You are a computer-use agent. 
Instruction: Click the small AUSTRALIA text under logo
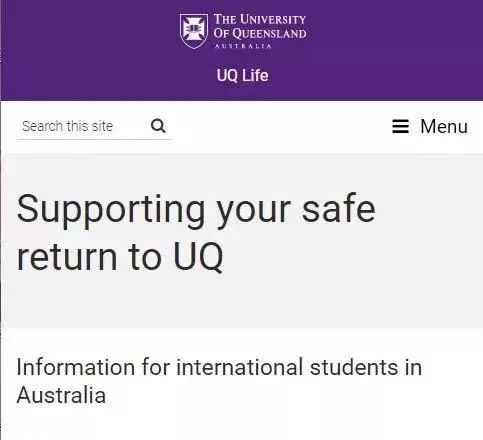(243, 46)
